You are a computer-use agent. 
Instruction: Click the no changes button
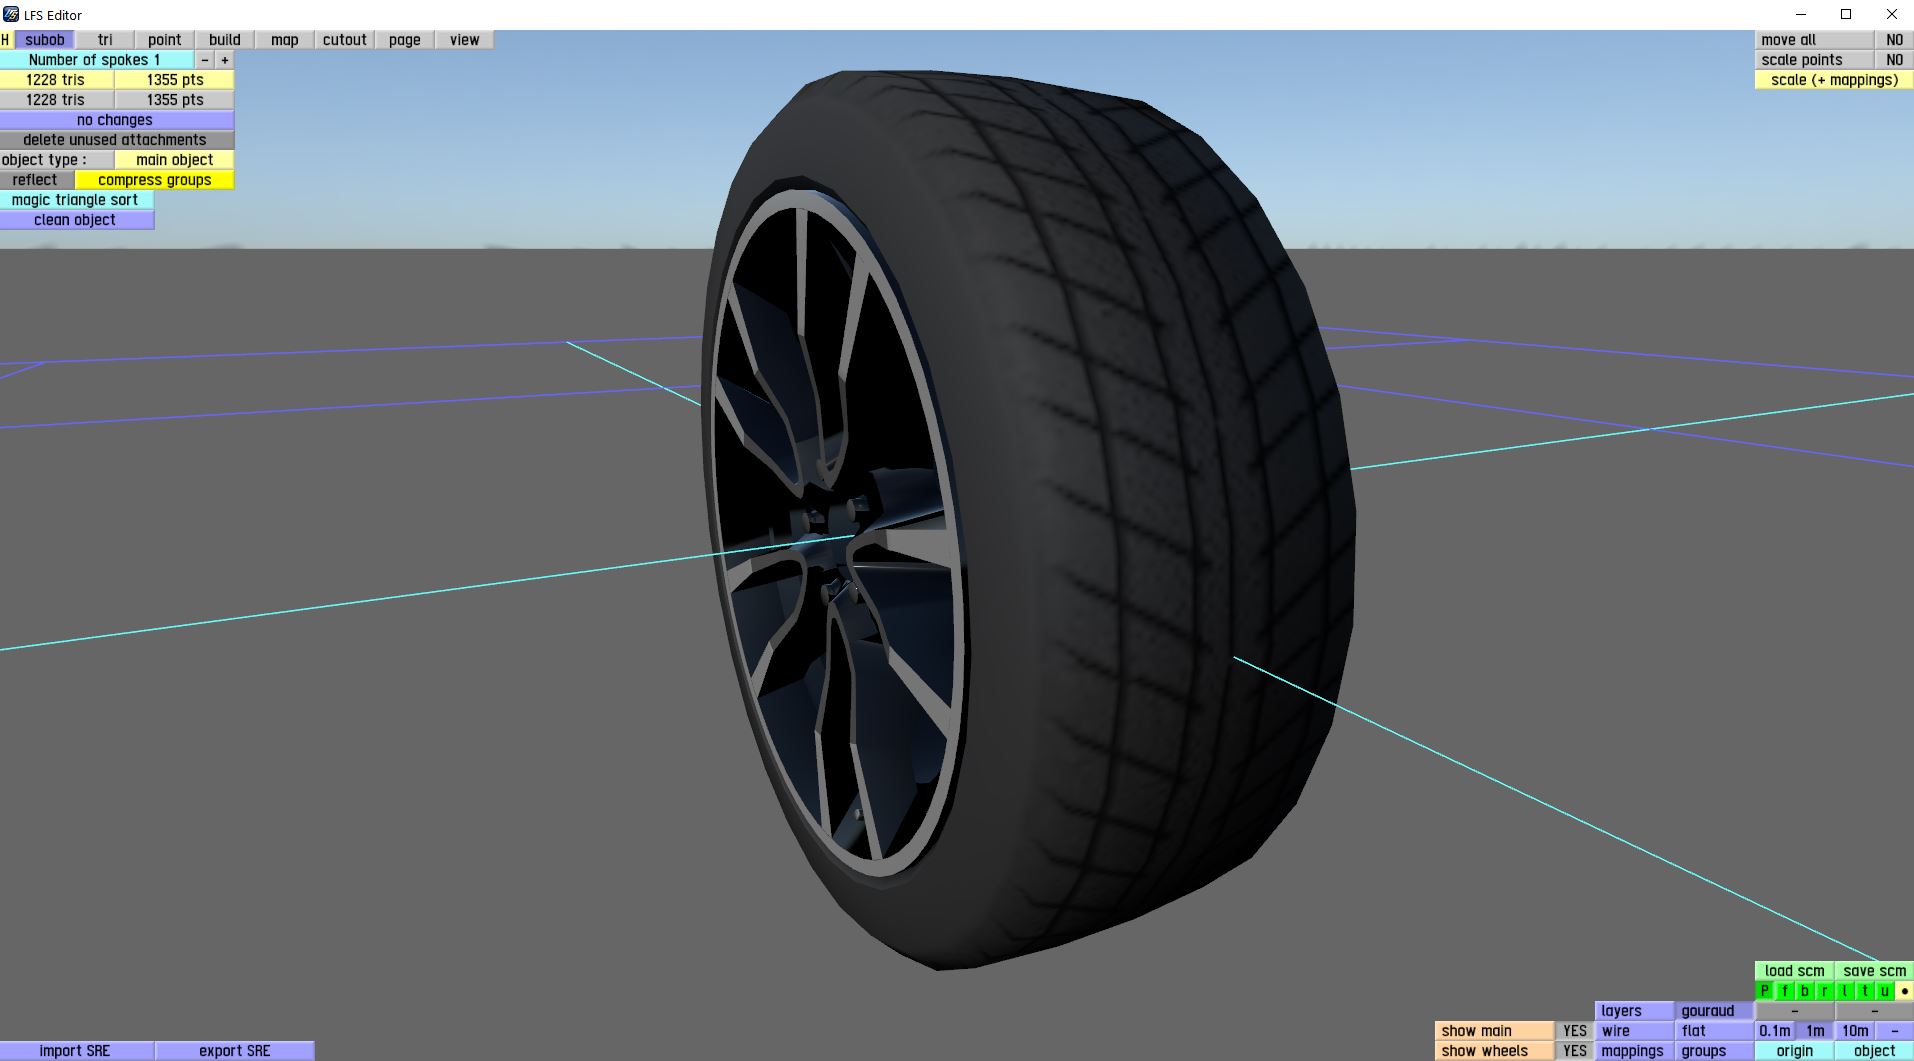click(117, 120)
